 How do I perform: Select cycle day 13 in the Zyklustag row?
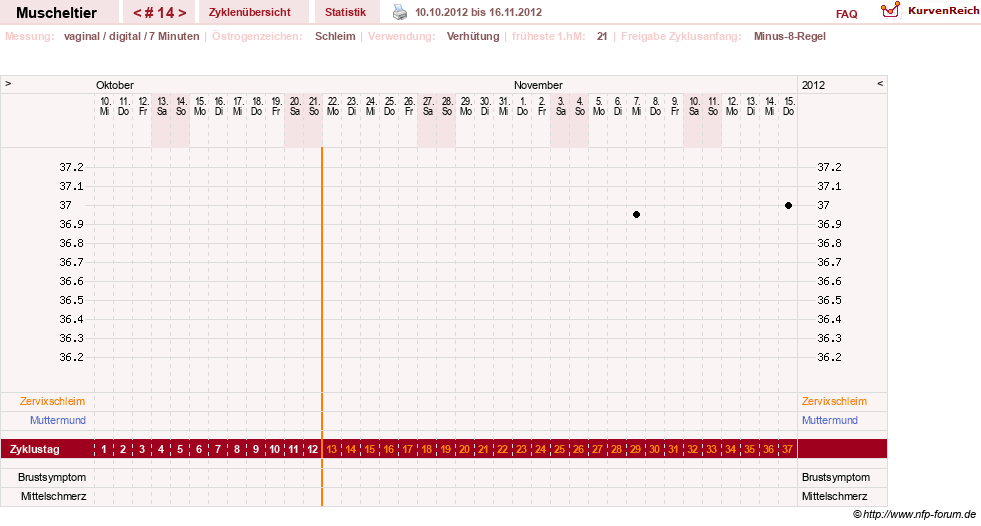332,449
